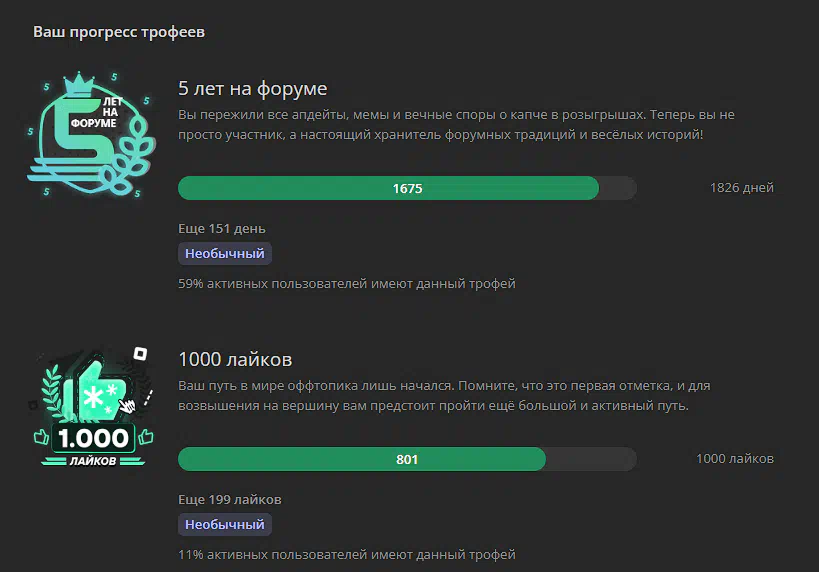
Task: Click the progress bar showing 801
Action: (407, 459)
